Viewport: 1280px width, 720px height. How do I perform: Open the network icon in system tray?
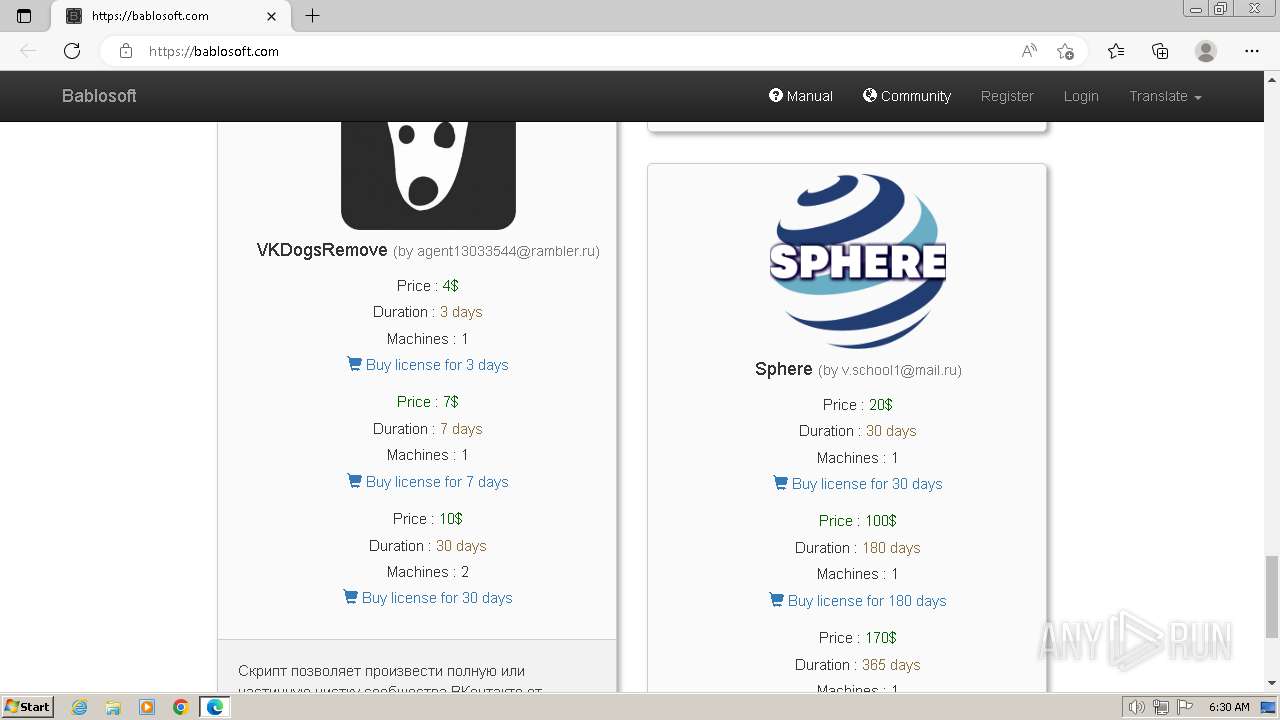point(1161,707)
